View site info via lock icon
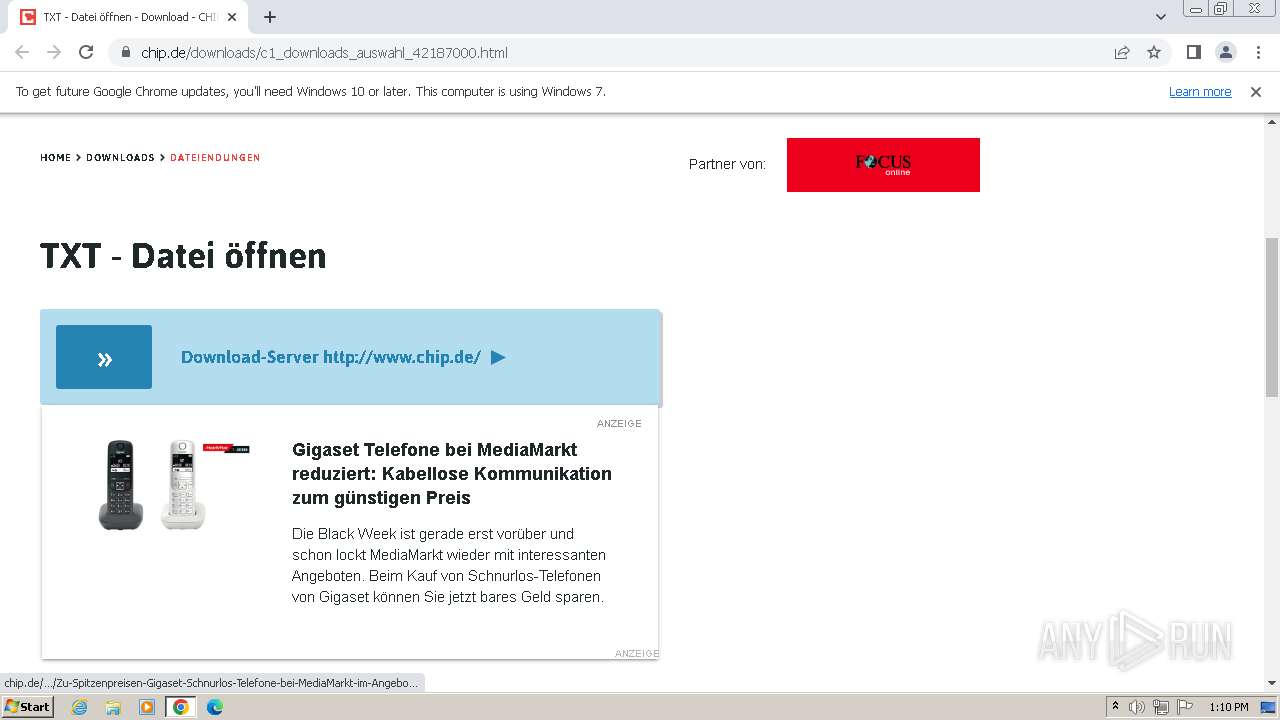 pyautogui.click(x=126, y=52)
